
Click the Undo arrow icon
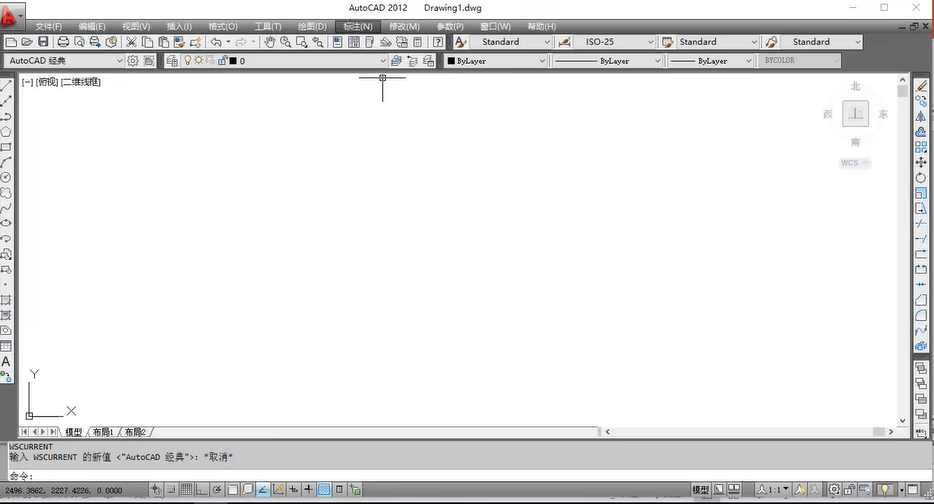pos(216,42)
